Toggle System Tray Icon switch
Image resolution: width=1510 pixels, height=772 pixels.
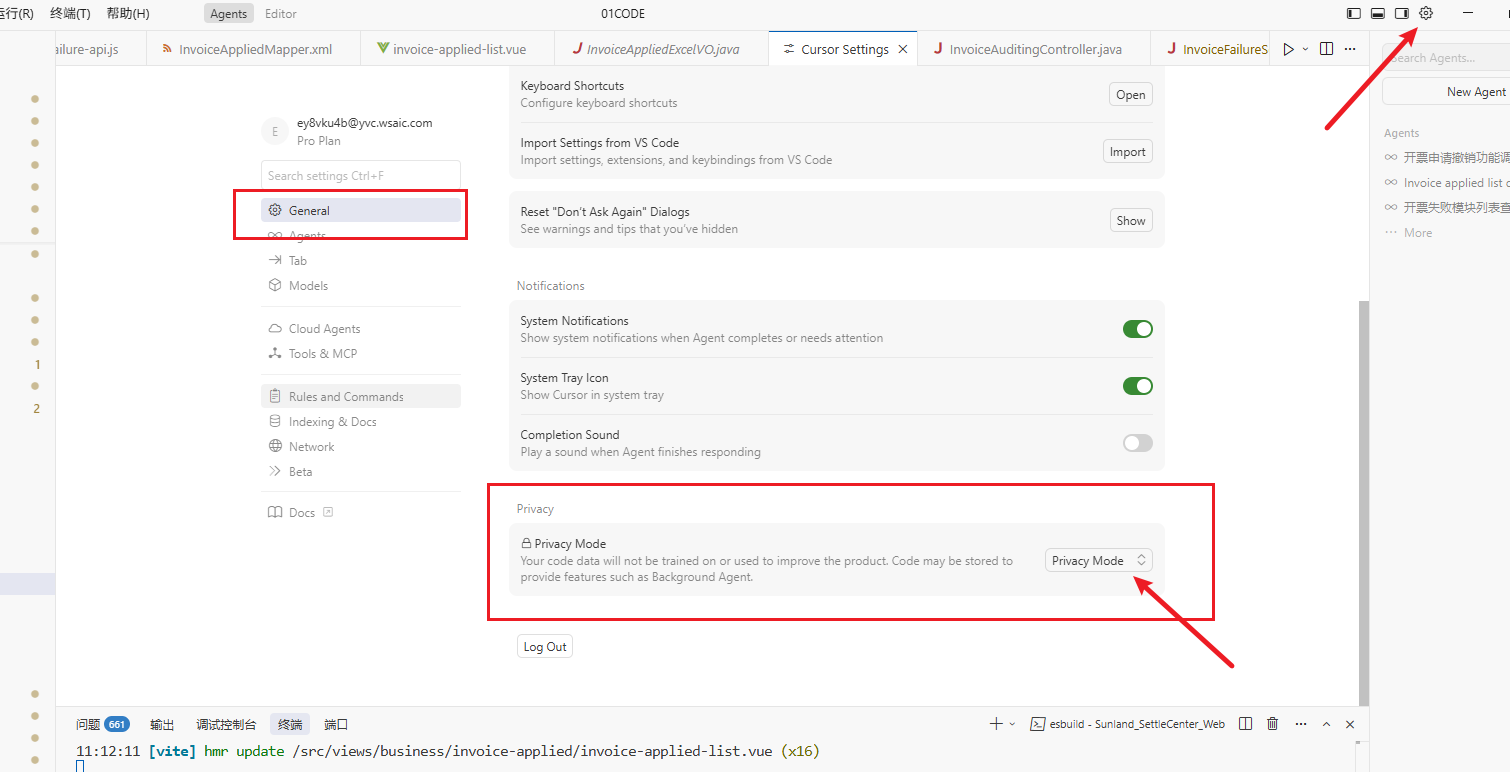click(1138, 386)
